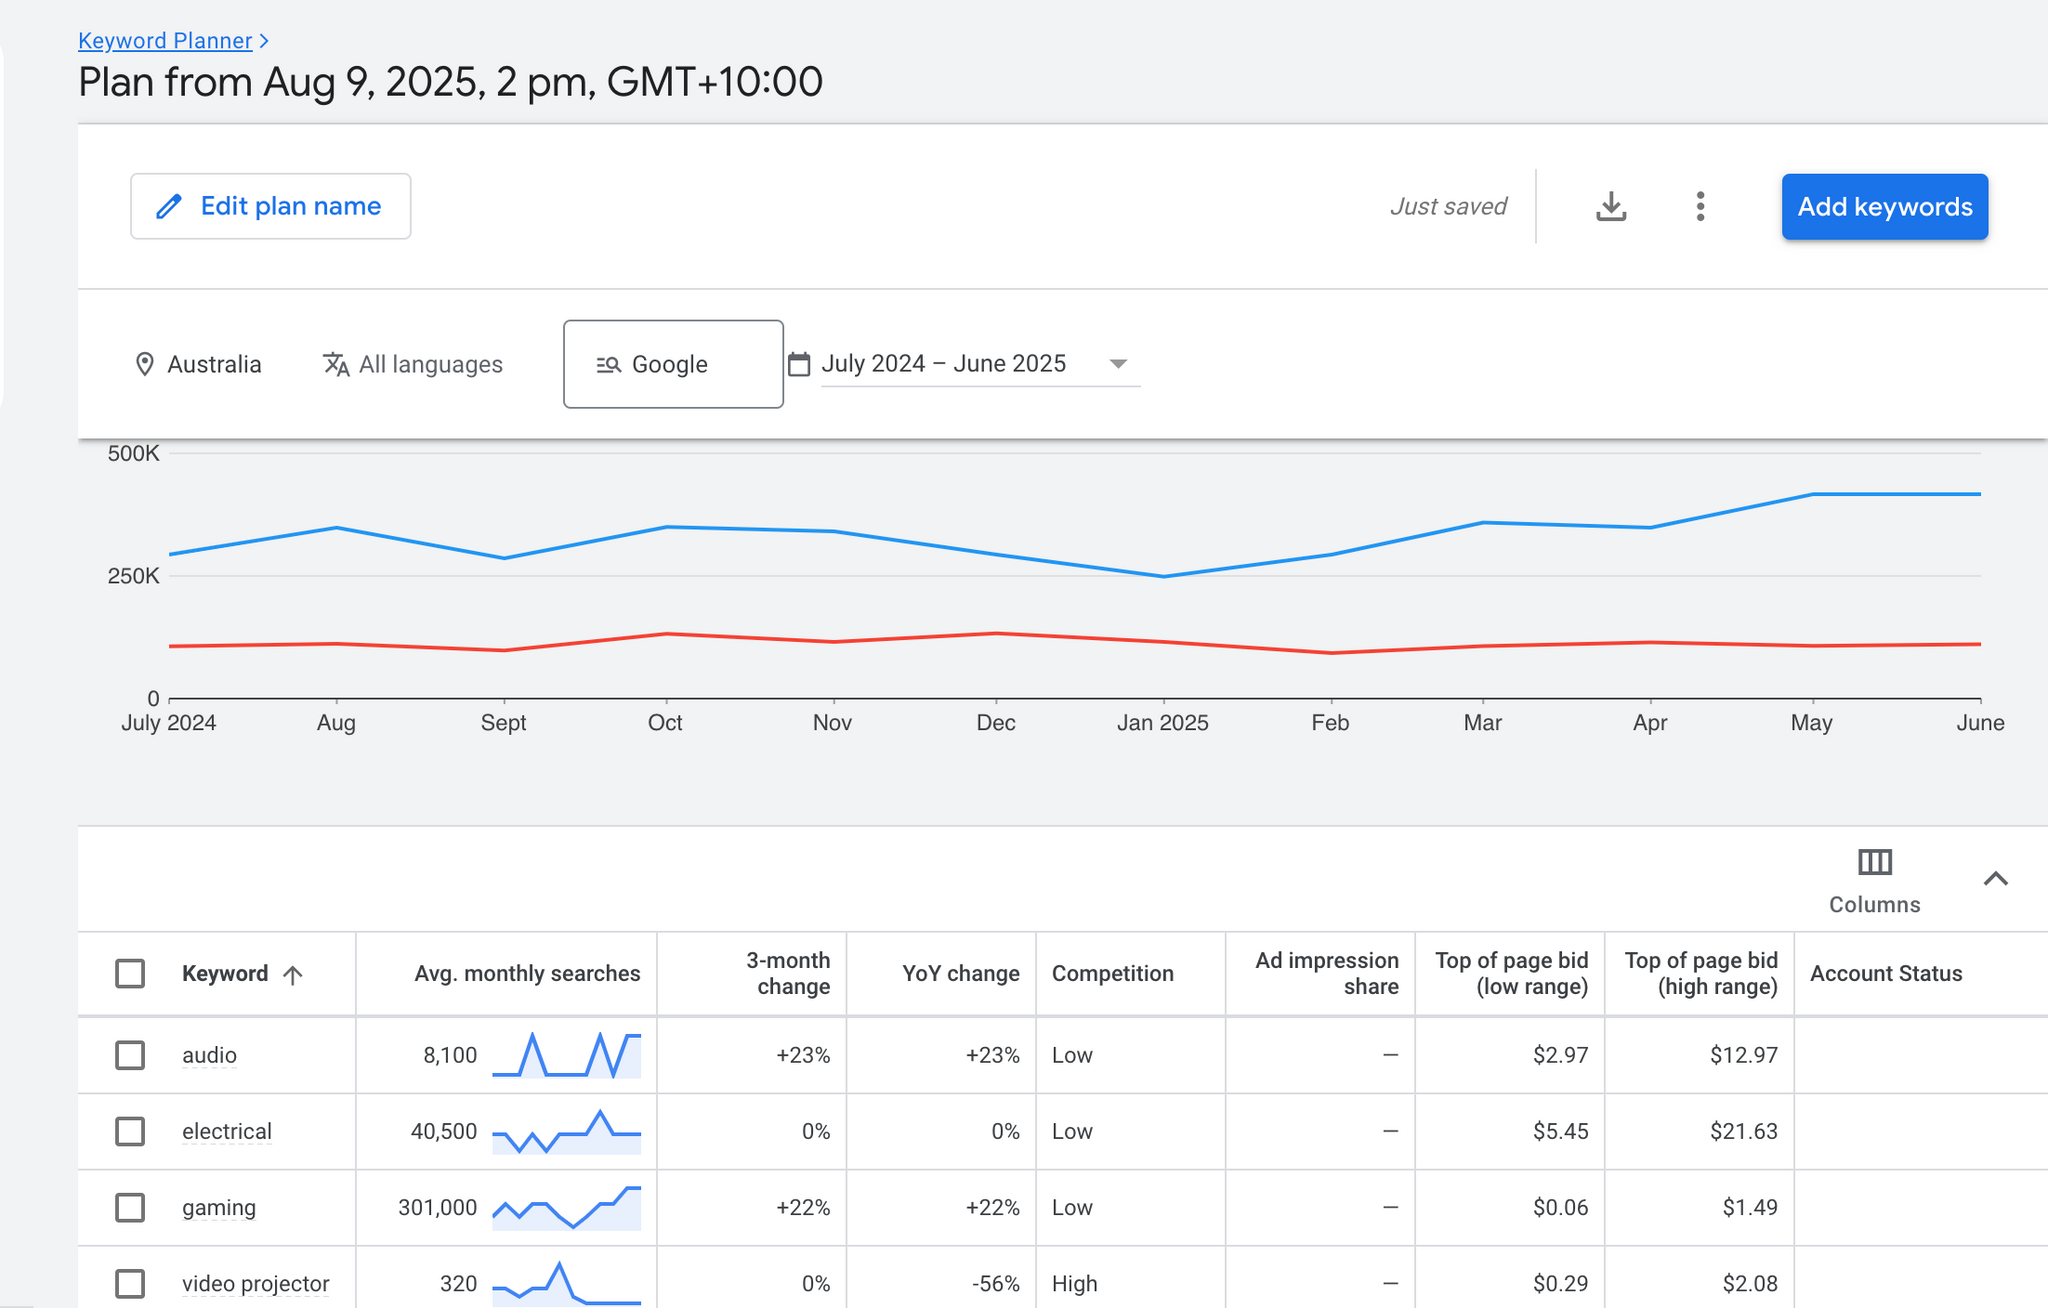Screen dimensions: 2048x1308
Task: Open the July 2024 – June 2025 dropdown
Action: click(1118, 364)
